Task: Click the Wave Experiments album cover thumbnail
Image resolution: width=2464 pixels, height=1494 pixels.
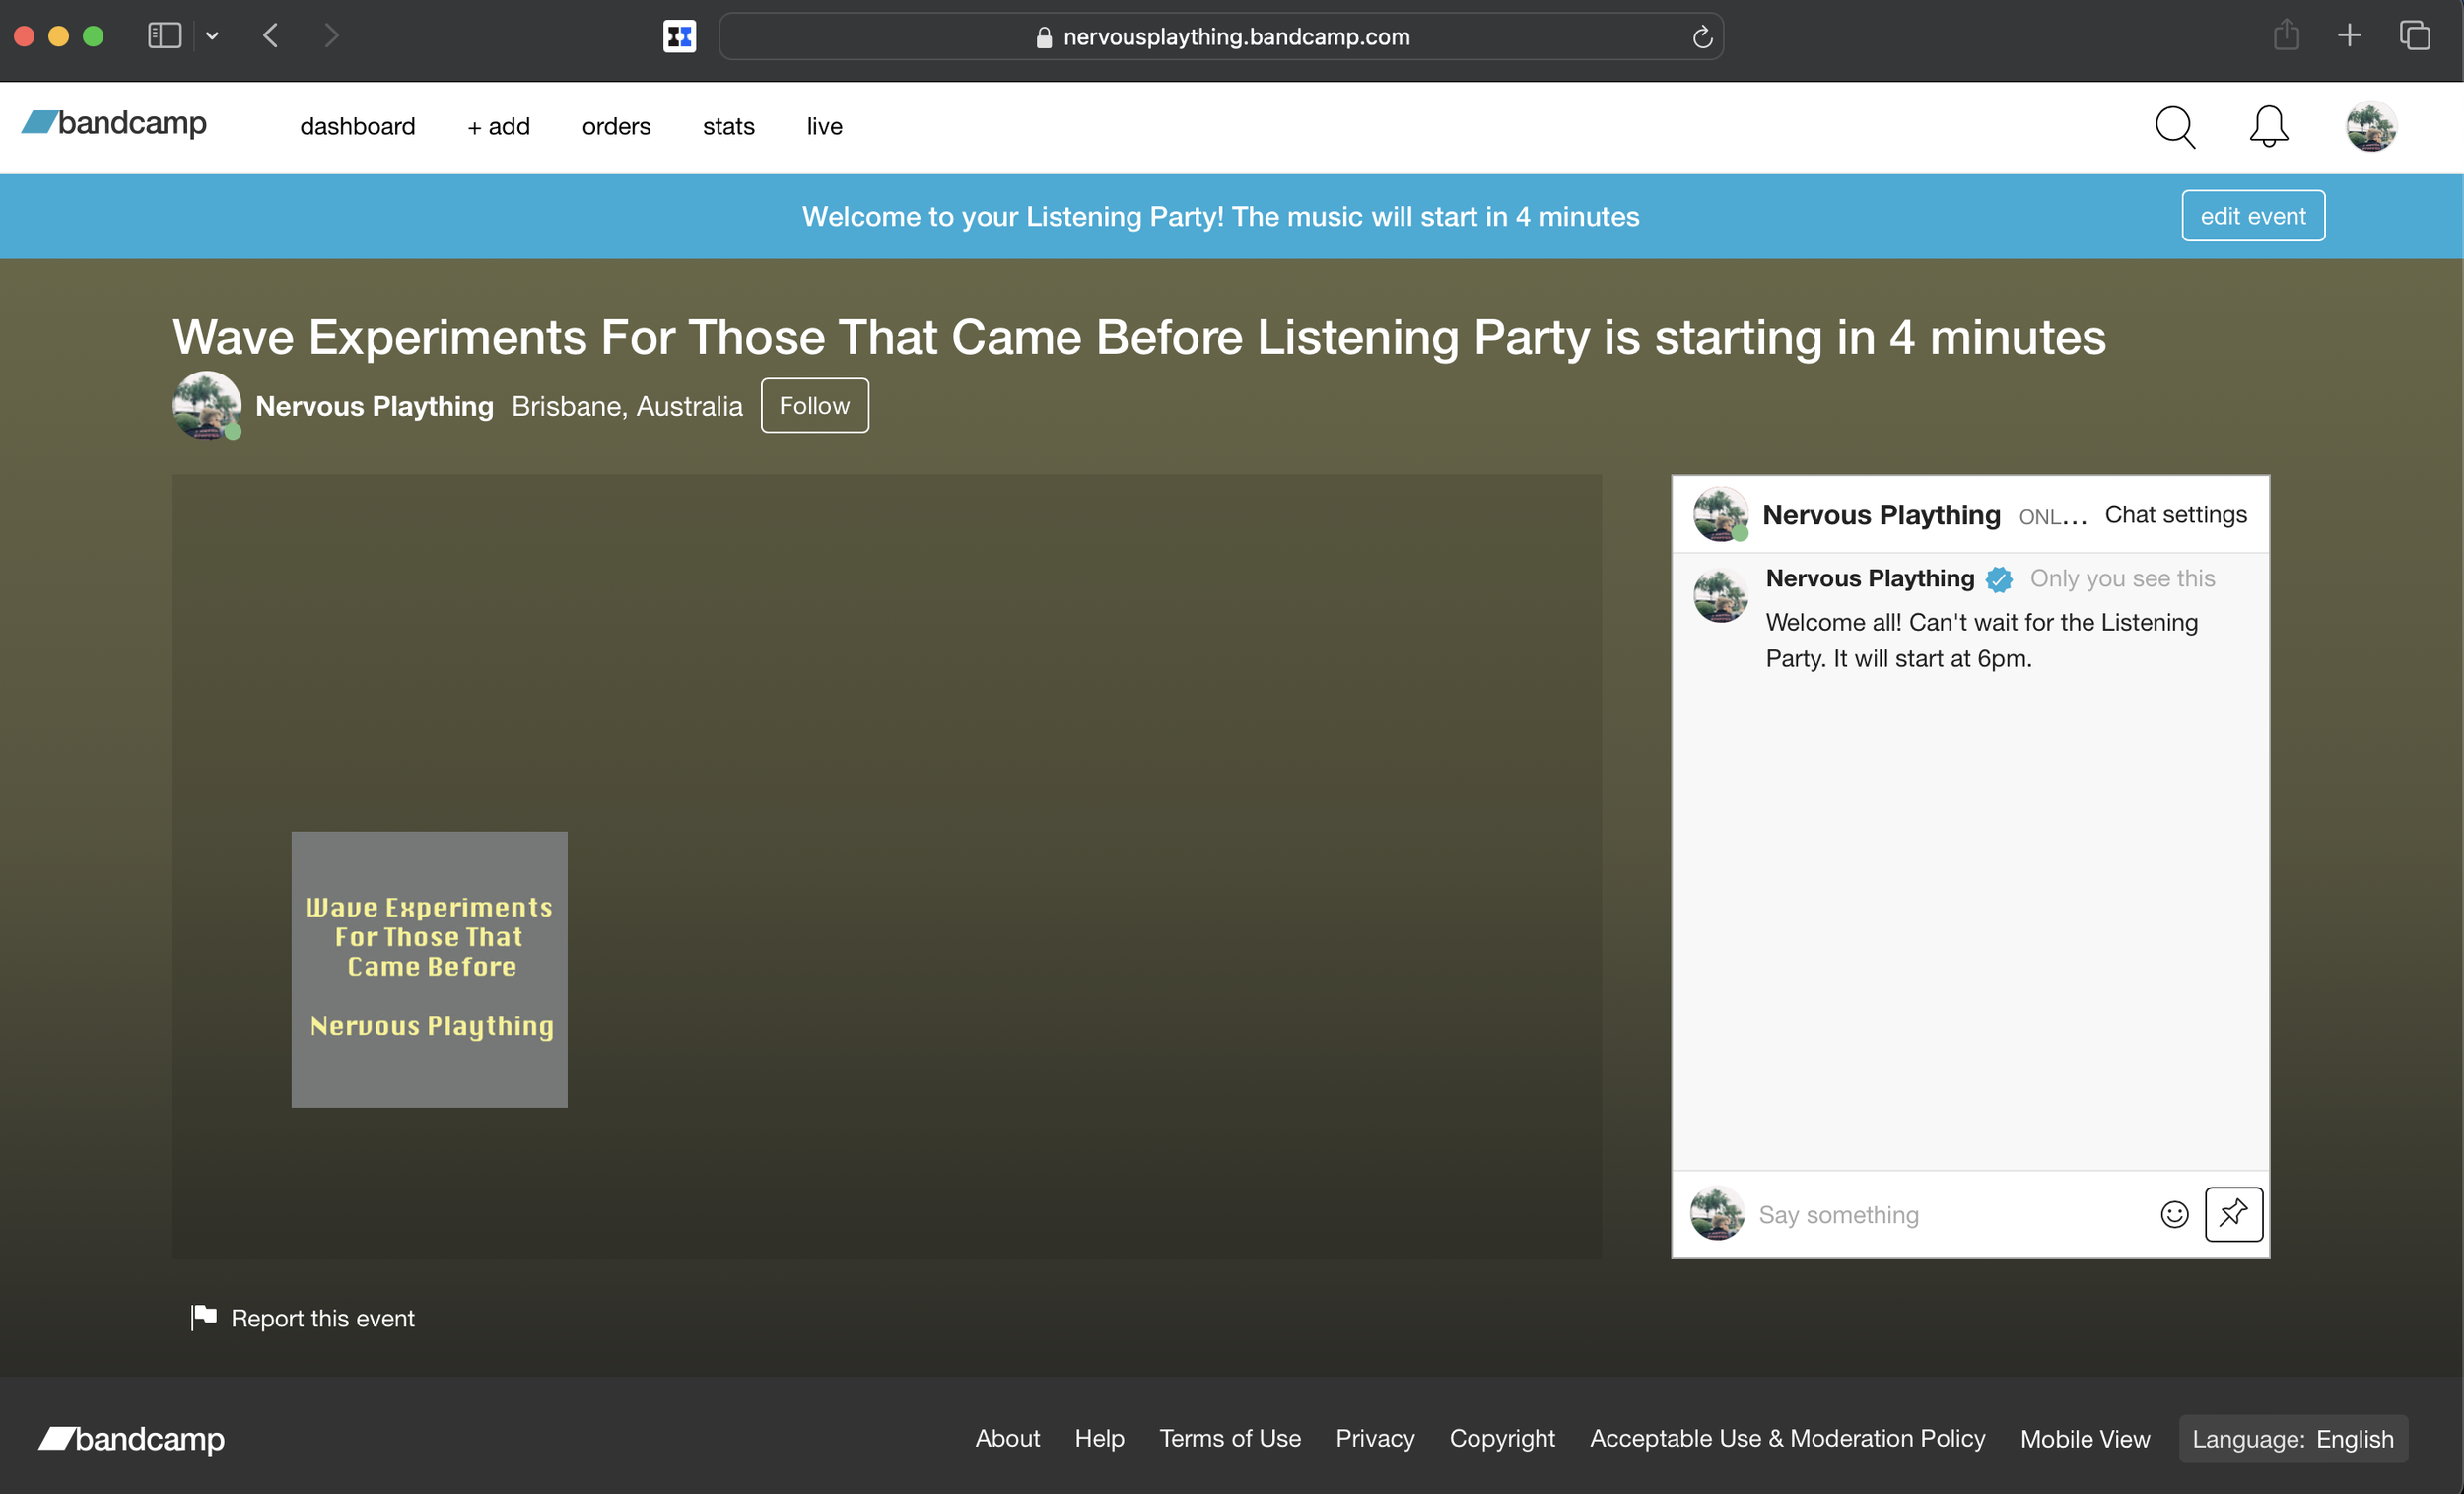Action: point(429,969)
